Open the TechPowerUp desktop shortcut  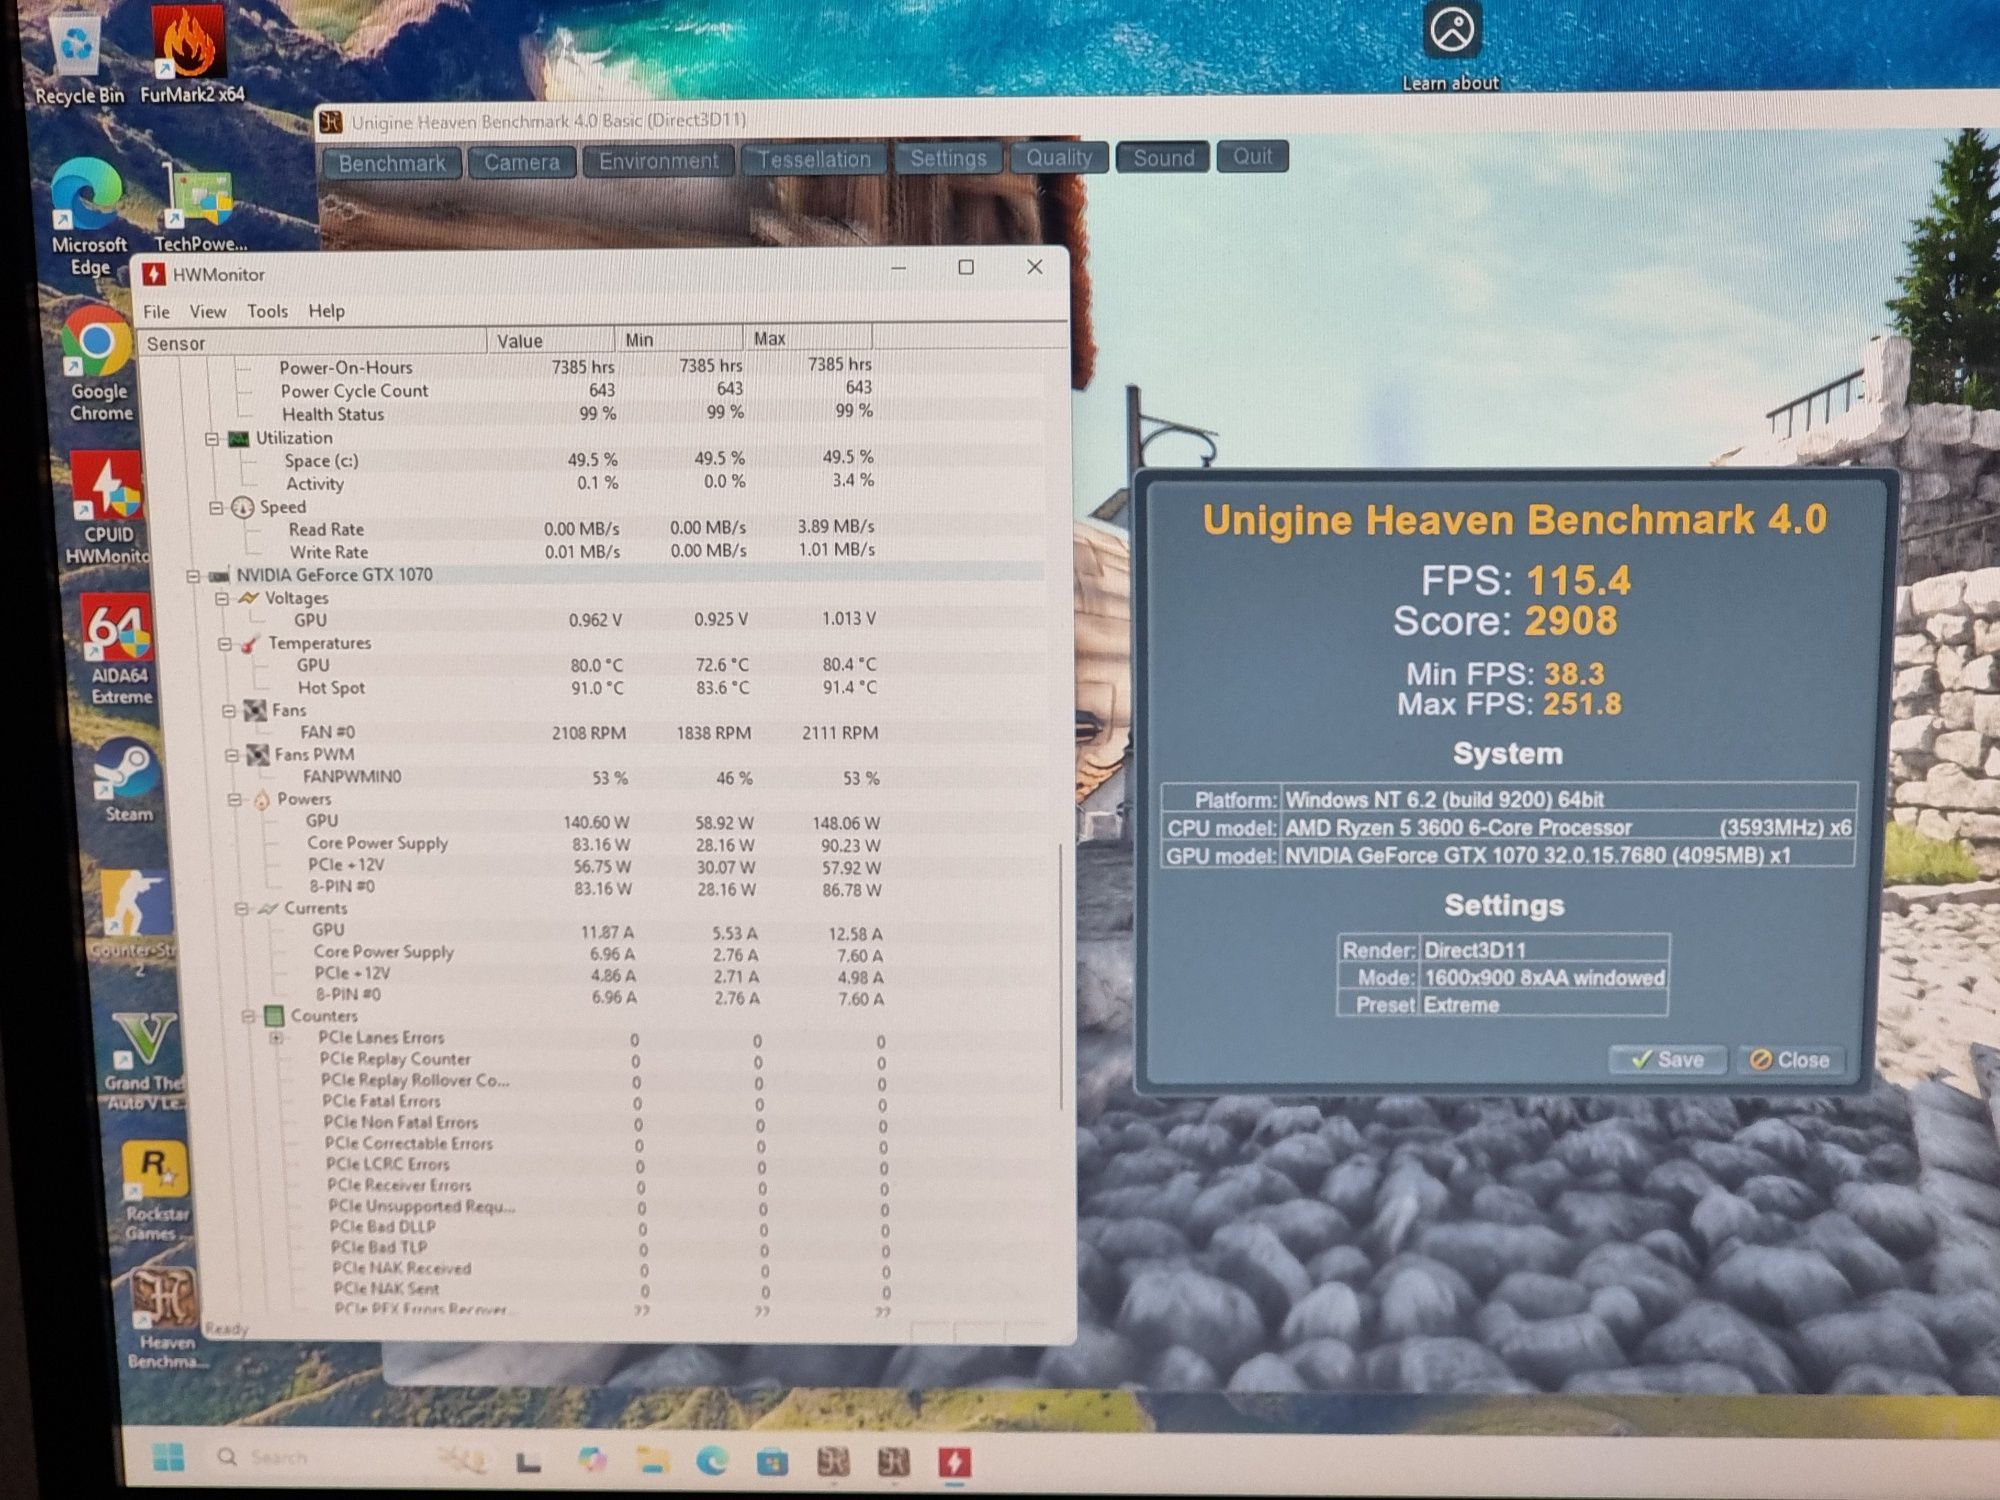199,208
